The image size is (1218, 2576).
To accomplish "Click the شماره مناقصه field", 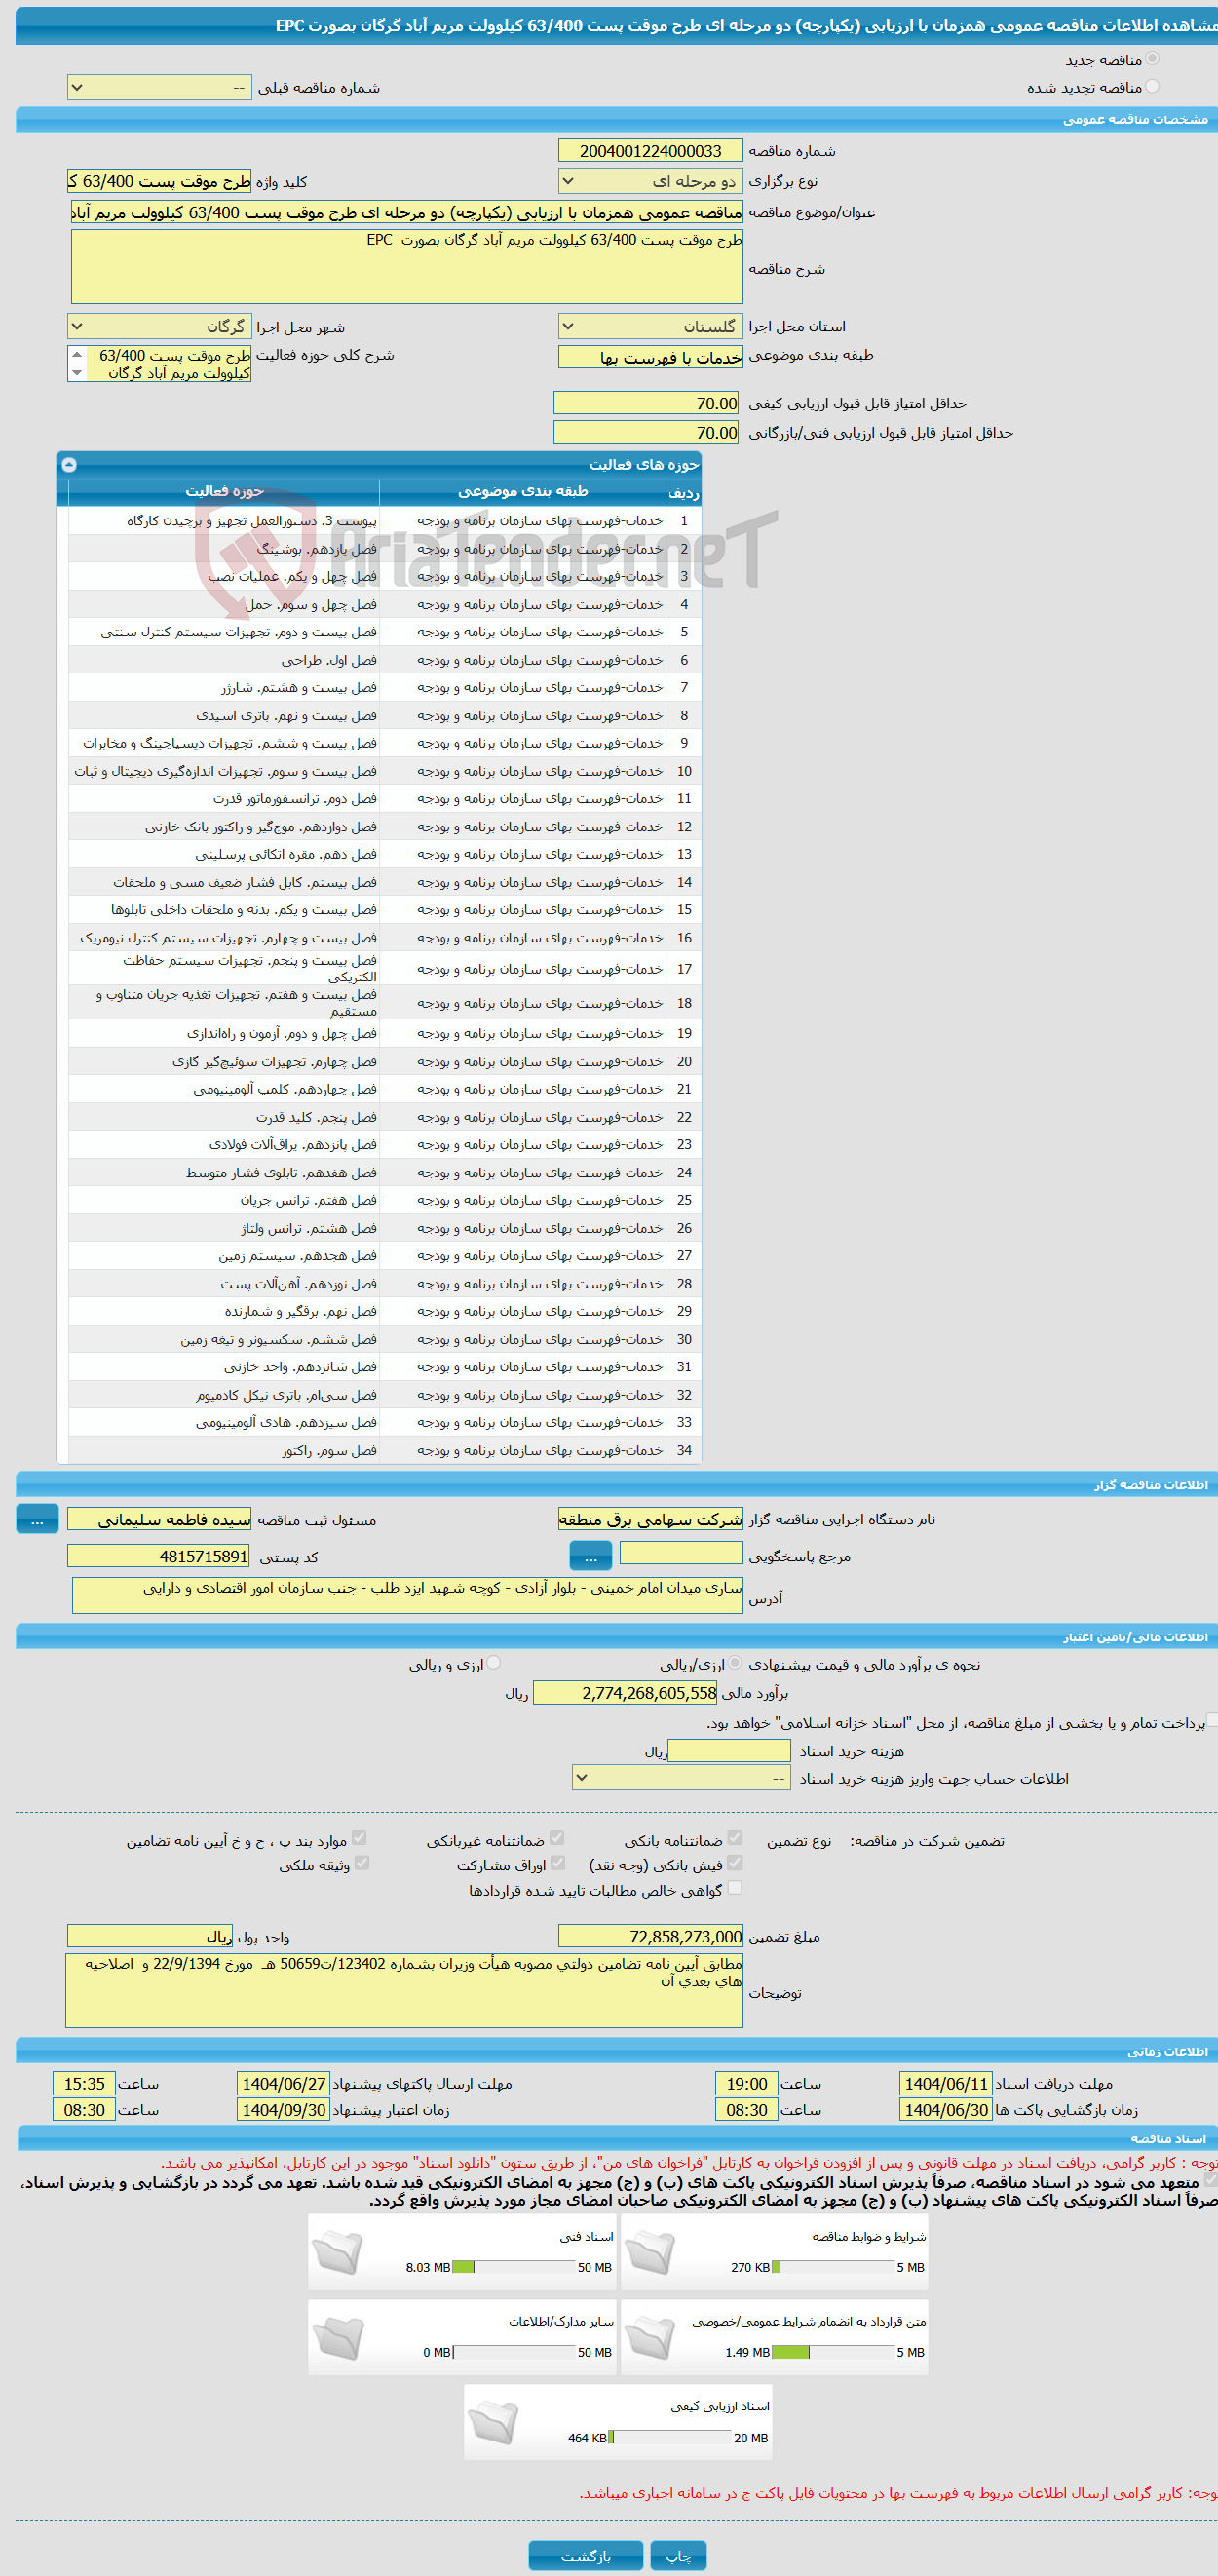I will click(650, 151).
